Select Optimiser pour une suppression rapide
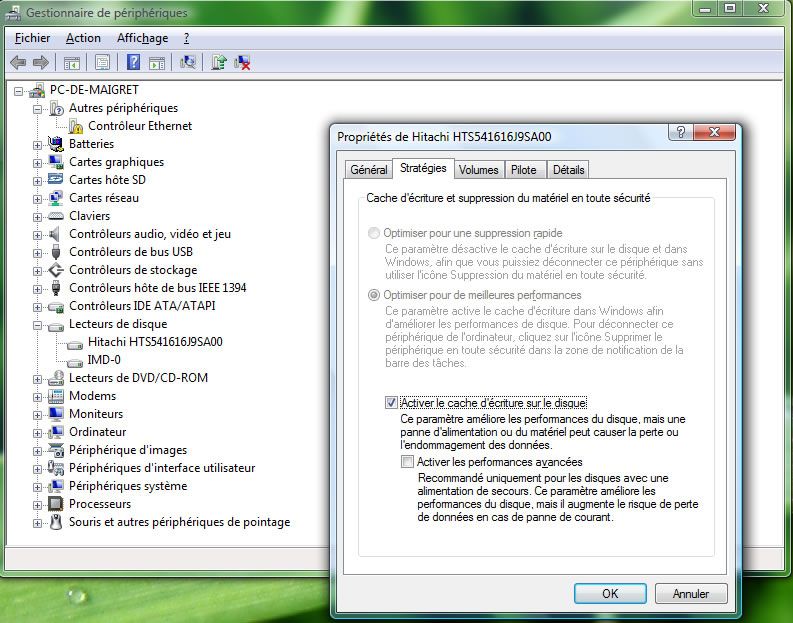This screenshot has height=623, width=793. click(x=373, y=233)
